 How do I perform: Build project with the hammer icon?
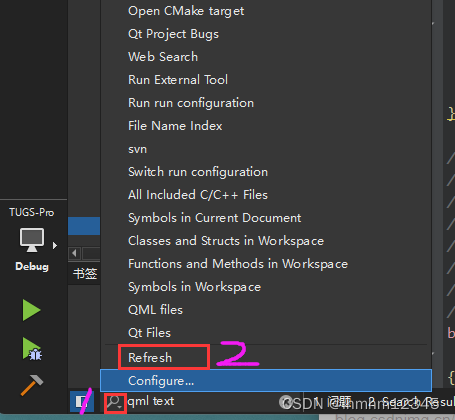point(32,385)
